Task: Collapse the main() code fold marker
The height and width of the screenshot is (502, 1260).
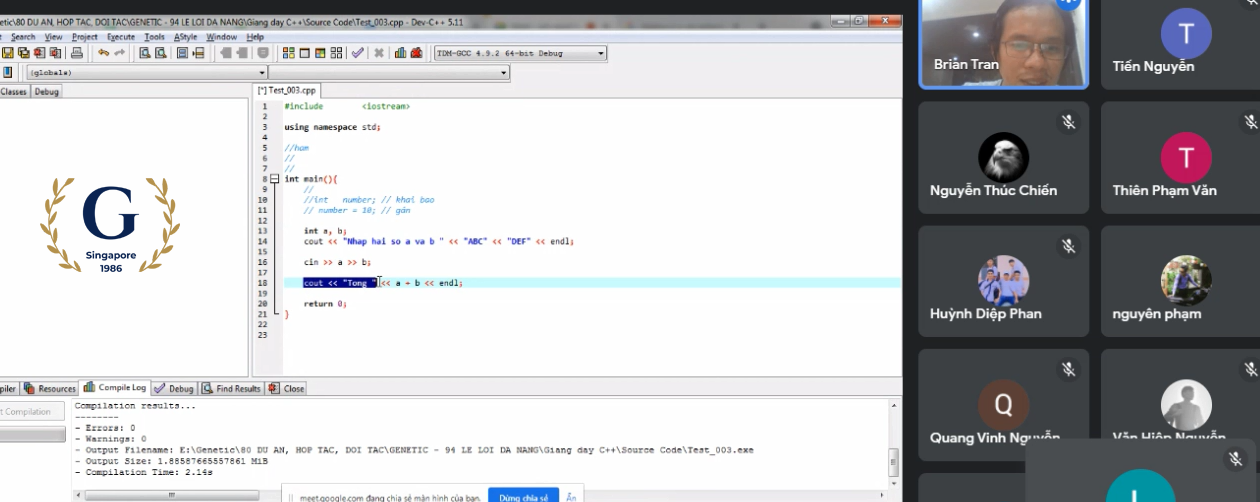Action: click(x=275, y=179)
